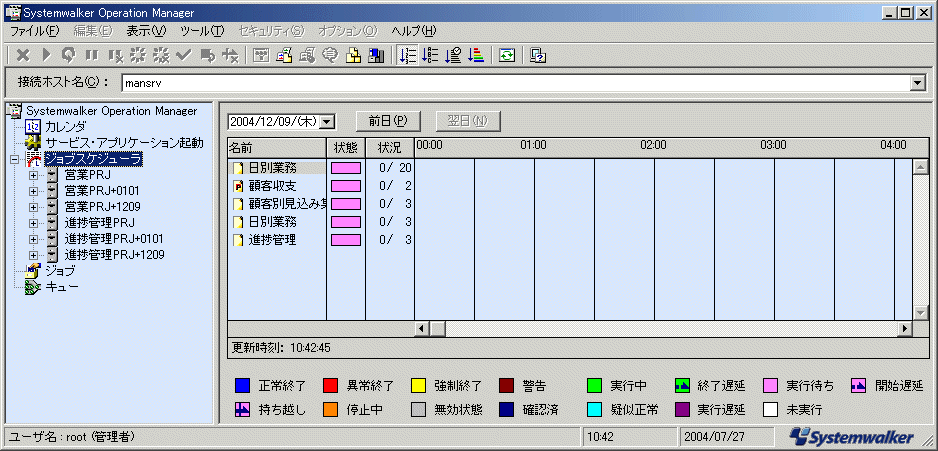Image resolution: width=938 pixels, height=451 pixels.
Task: Click the 前日 button
Action: 388,121
